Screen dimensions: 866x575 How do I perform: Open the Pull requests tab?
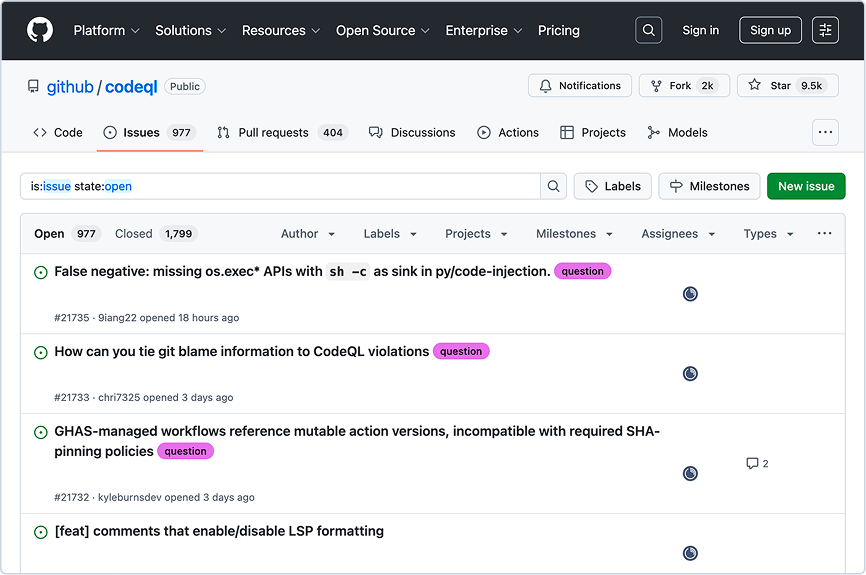click(x=282, y=133)
